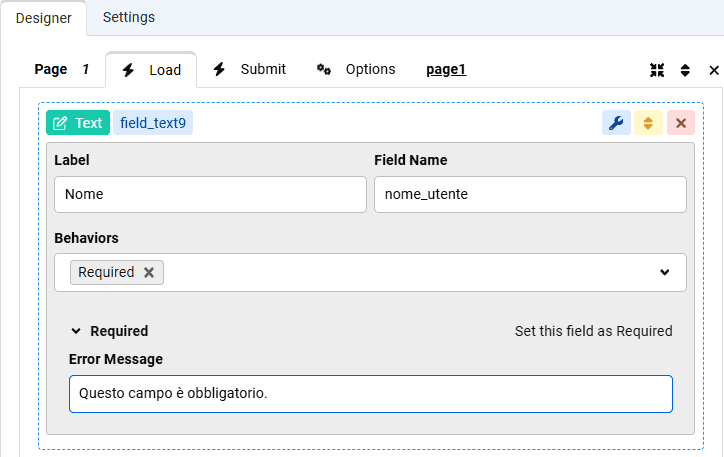The width and height of the screenshot is (724, 457).
Task: Click the page reorder up-down arrows icon
Action: pyautogui.click(x=685, y=70)
